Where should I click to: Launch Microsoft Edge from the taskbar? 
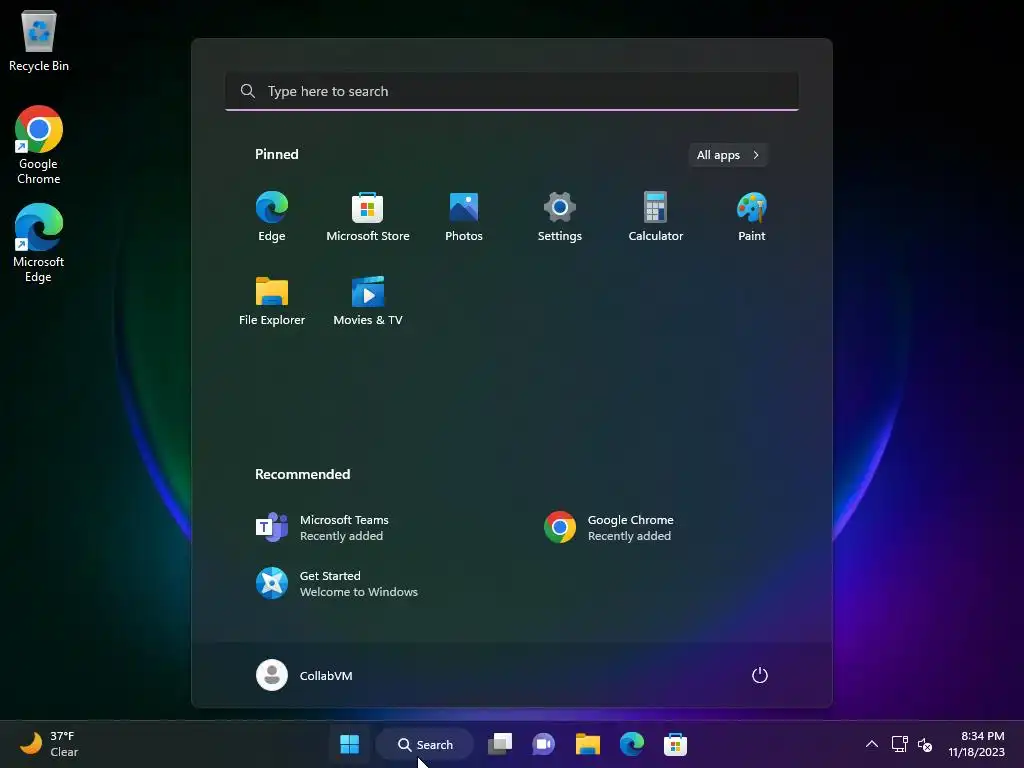[632, 744]
